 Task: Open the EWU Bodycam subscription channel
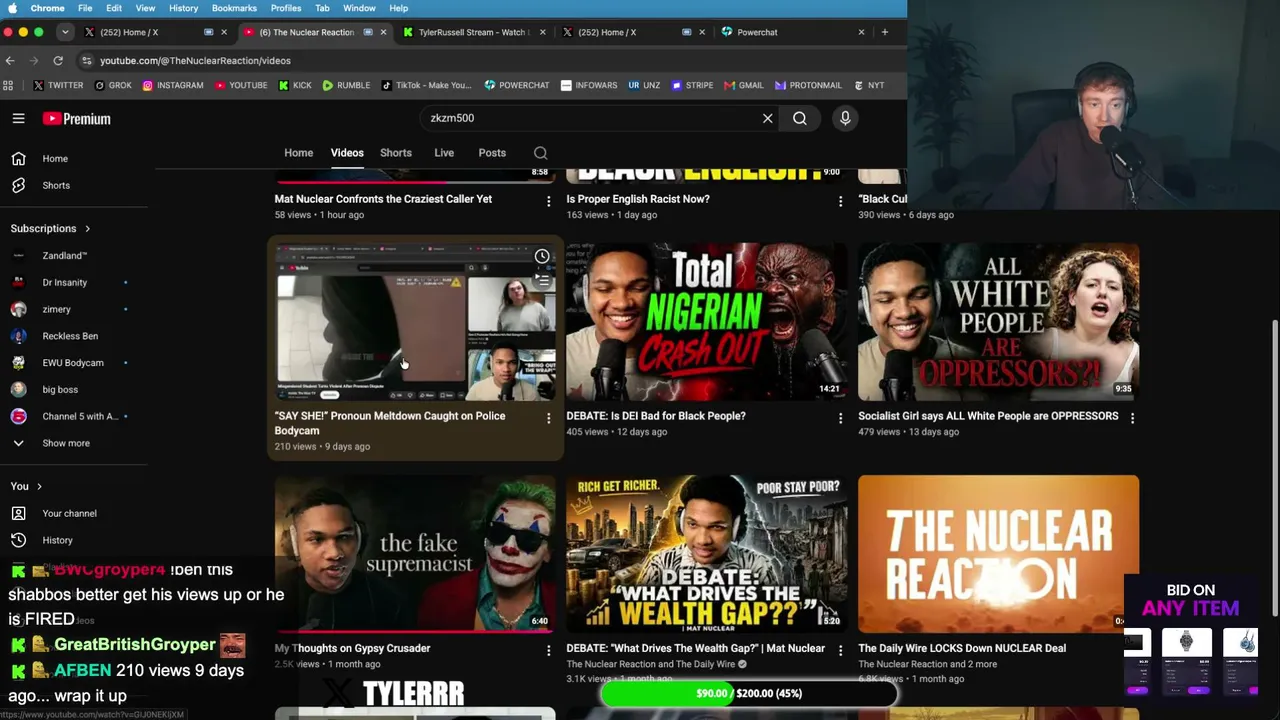pyautogui.click(x=75, y=363)
